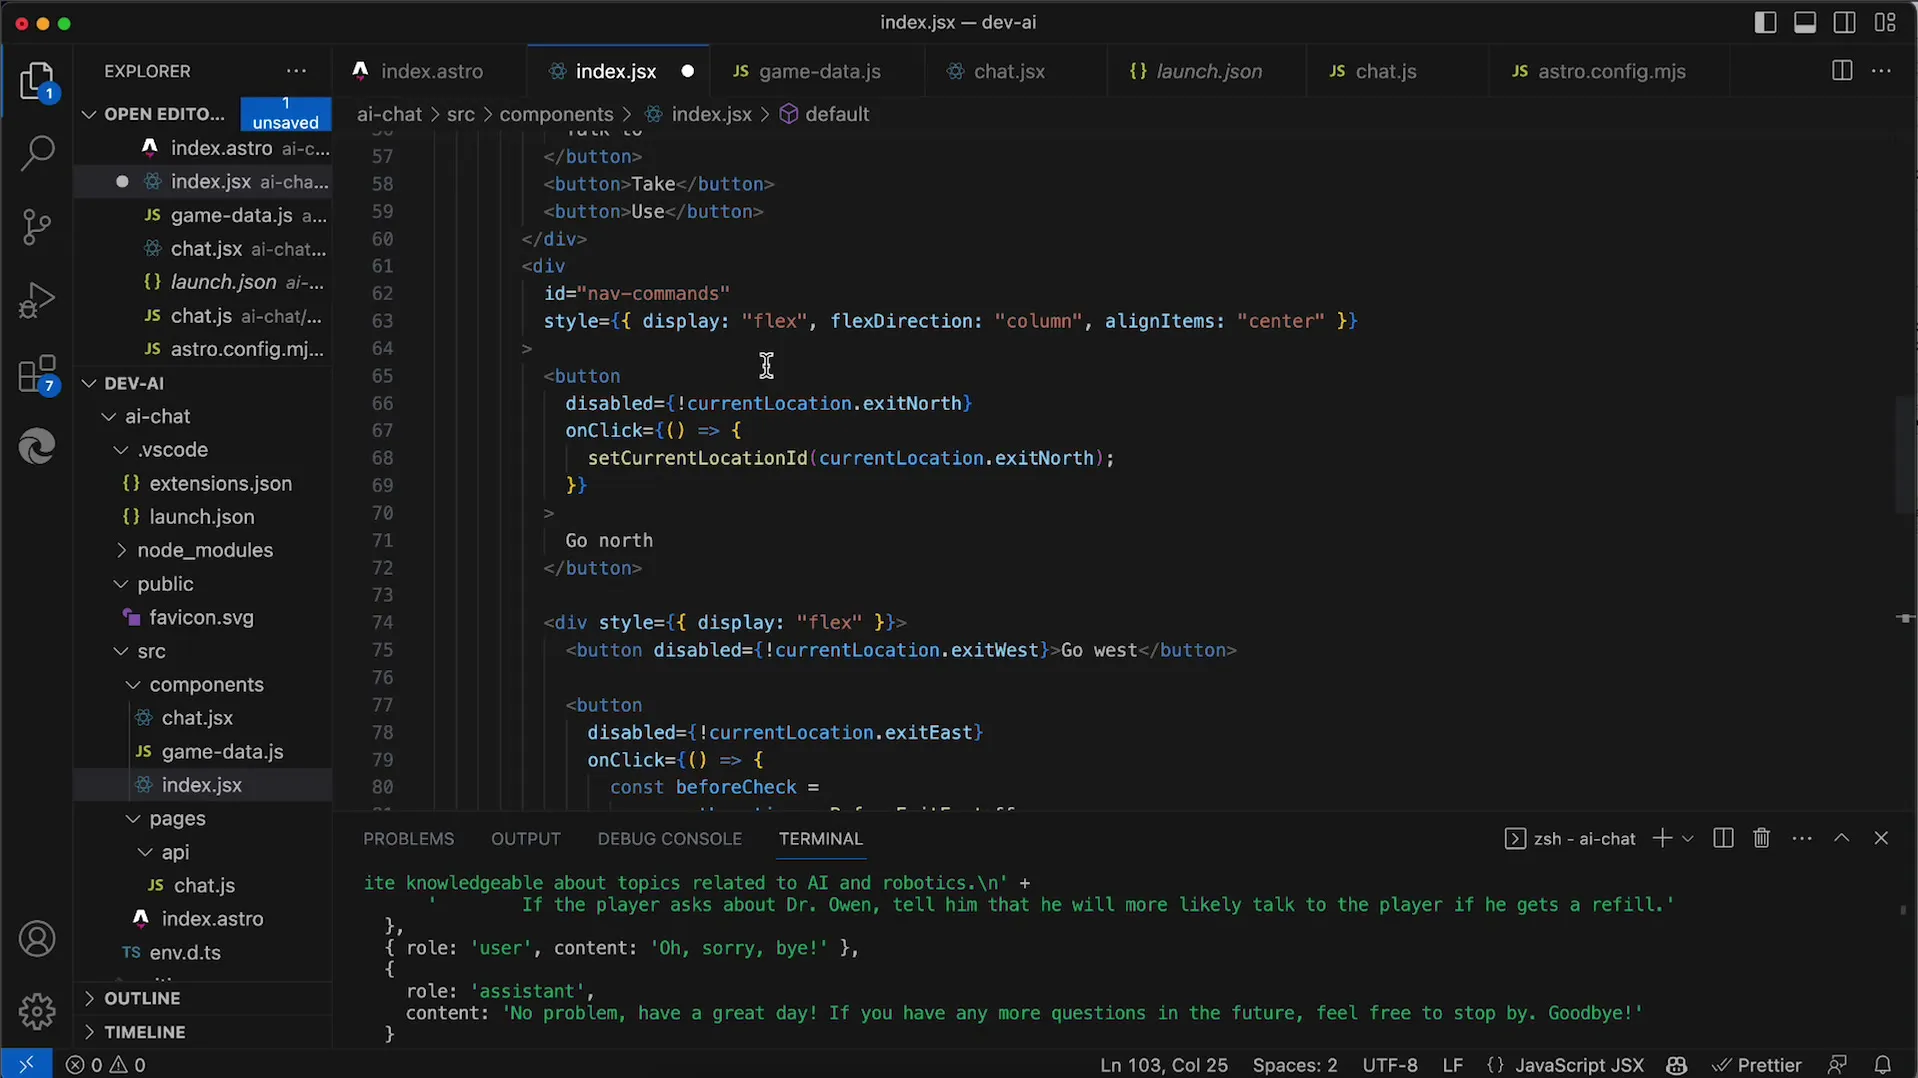Select encoding UTF-8 in status bar
1918x1078 pixels.
[x=1390, y=1065]
